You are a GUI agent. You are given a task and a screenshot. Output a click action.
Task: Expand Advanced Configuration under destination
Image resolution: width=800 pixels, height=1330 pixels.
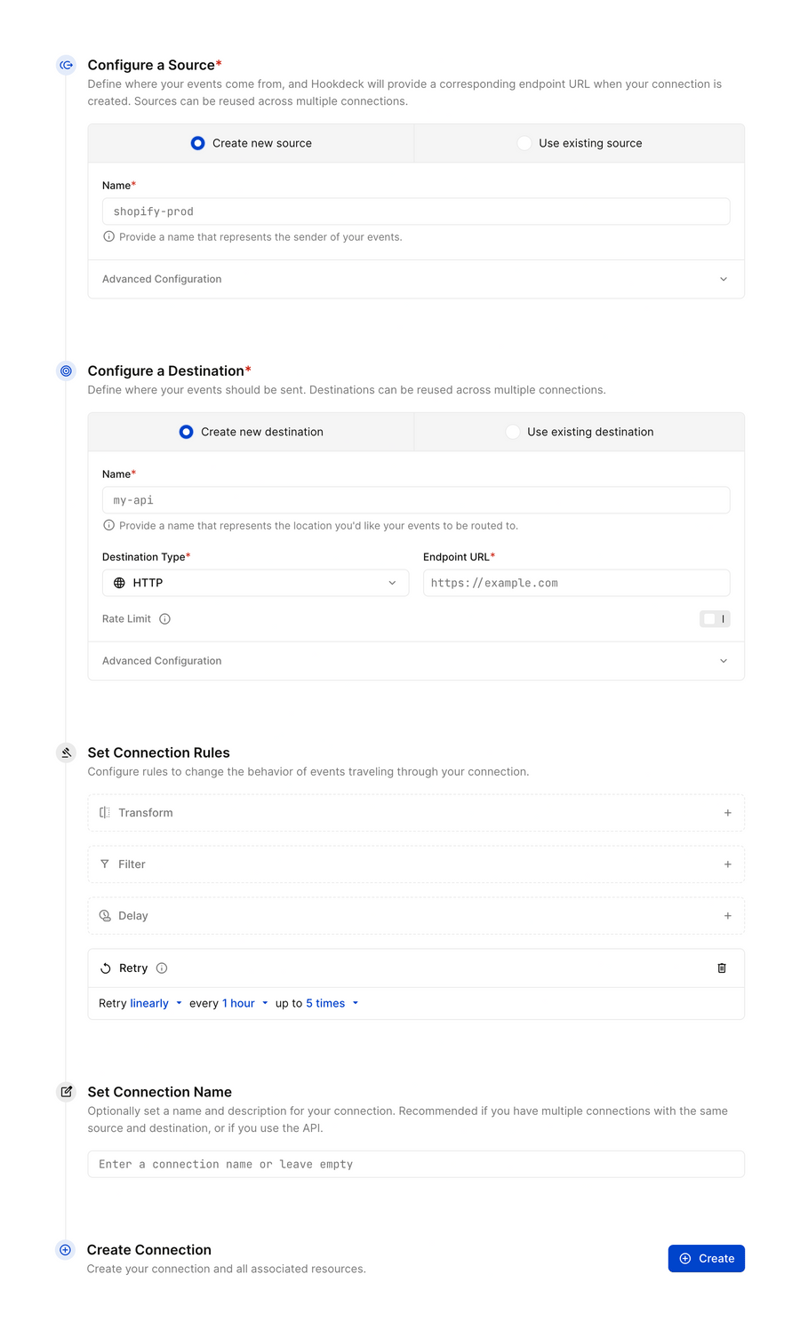click(416, 661)
